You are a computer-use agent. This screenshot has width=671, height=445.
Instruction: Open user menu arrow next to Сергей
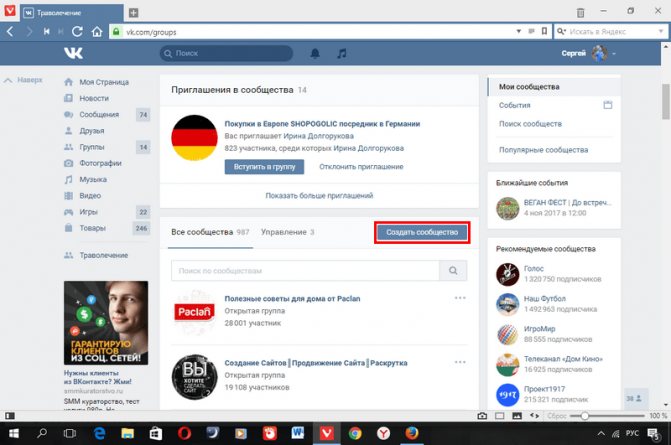pyautogui.click(x=614, y=54)
